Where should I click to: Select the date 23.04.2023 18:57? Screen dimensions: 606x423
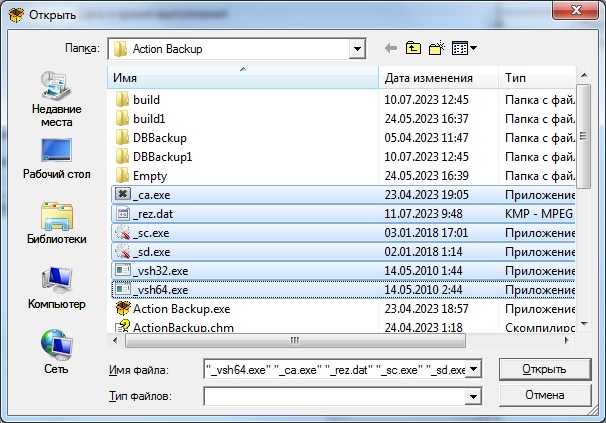click(426, 308)
